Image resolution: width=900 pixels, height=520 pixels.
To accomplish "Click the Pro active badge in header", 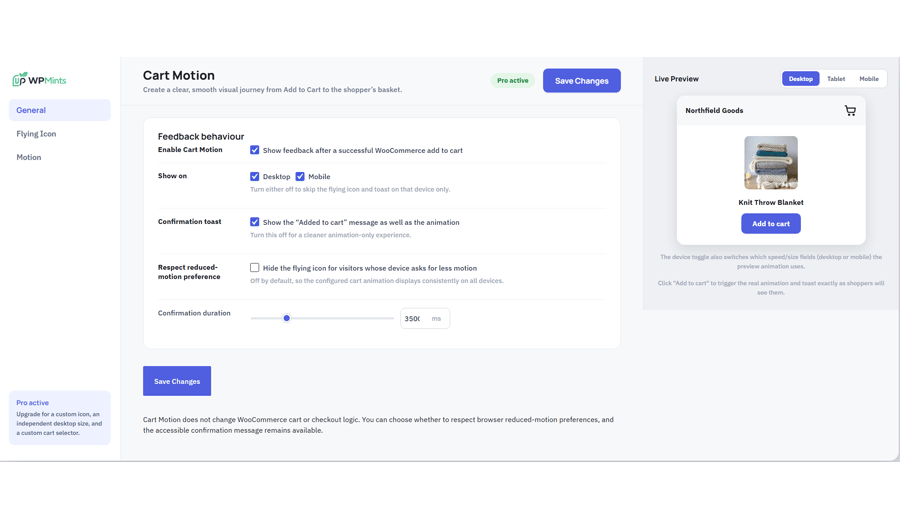I will pos(513,80).
